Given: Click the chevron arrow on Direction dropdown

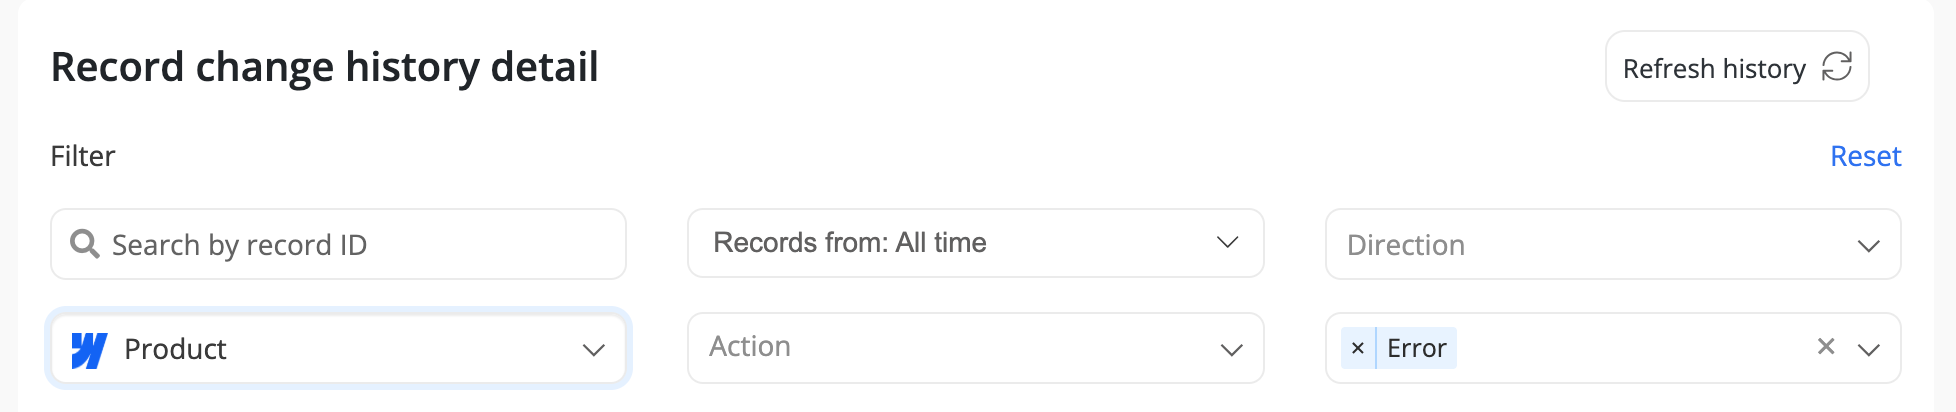Looking at the screenshot, I should tap(1868, 245).
